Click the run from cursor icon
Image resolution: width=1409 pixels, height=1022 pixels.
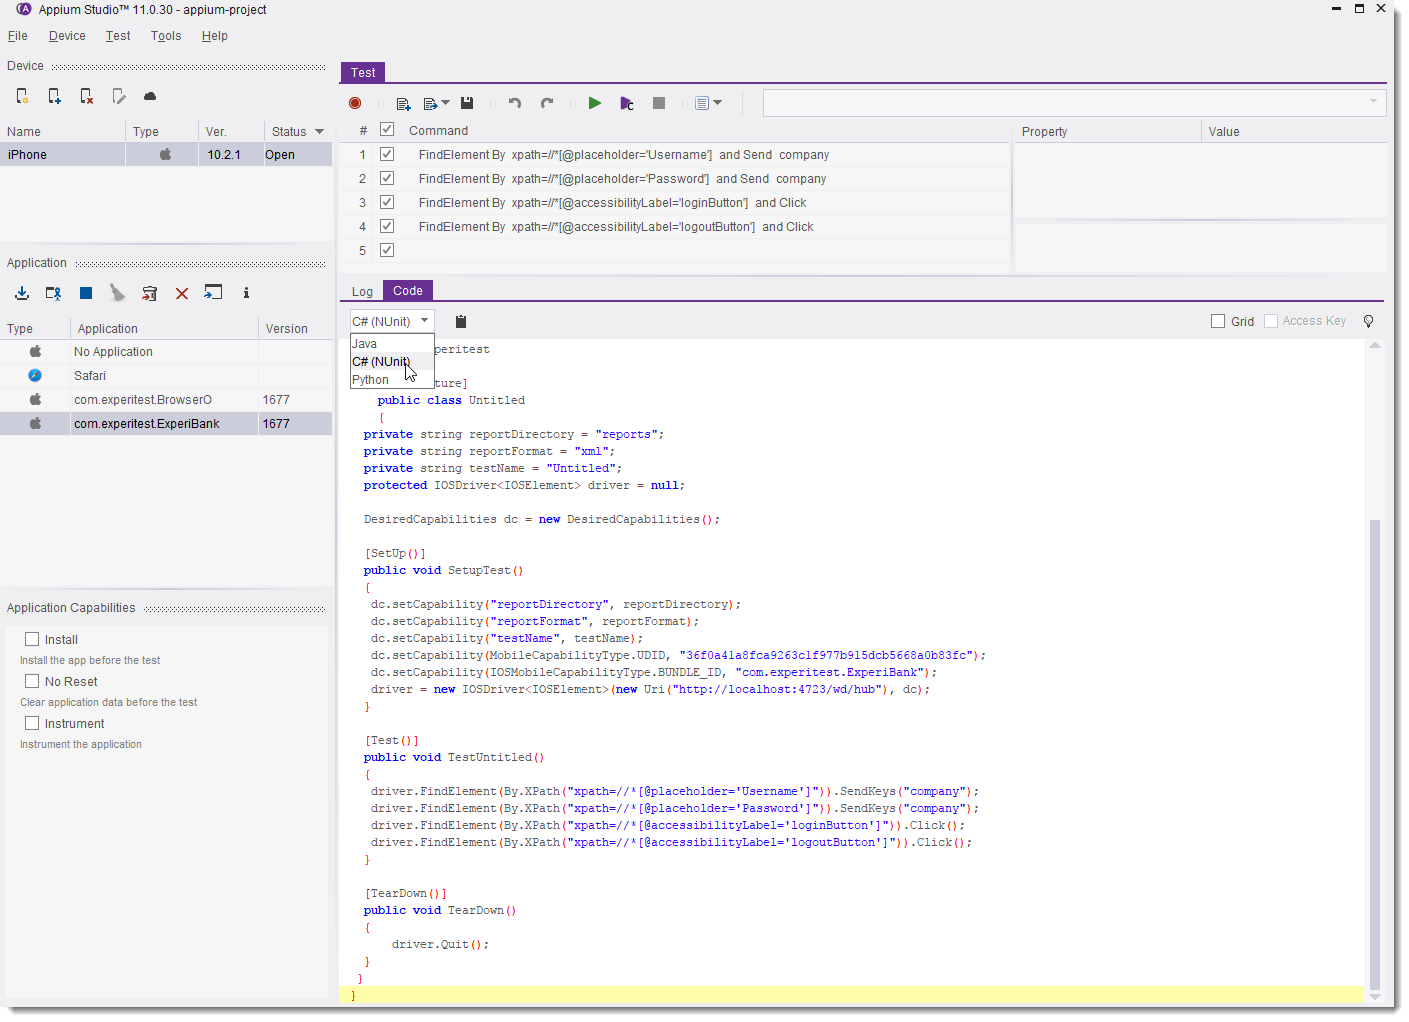pyautogui.click(x=627, y=103)
